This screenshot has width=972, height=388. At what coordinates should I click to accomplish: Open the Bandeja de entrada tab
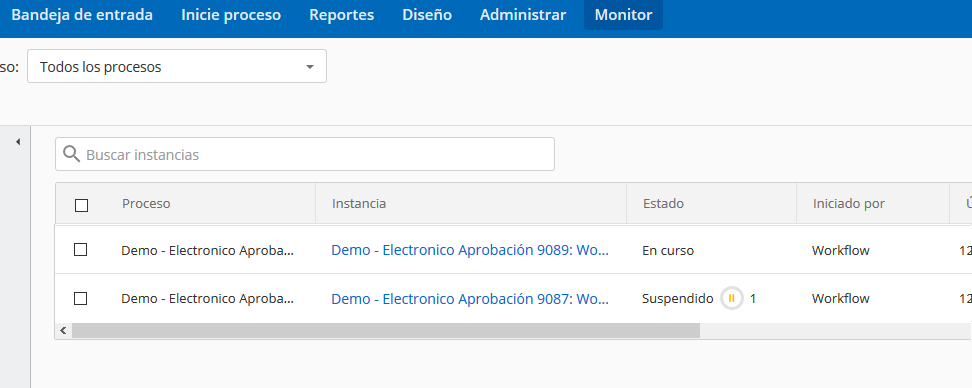82,15
